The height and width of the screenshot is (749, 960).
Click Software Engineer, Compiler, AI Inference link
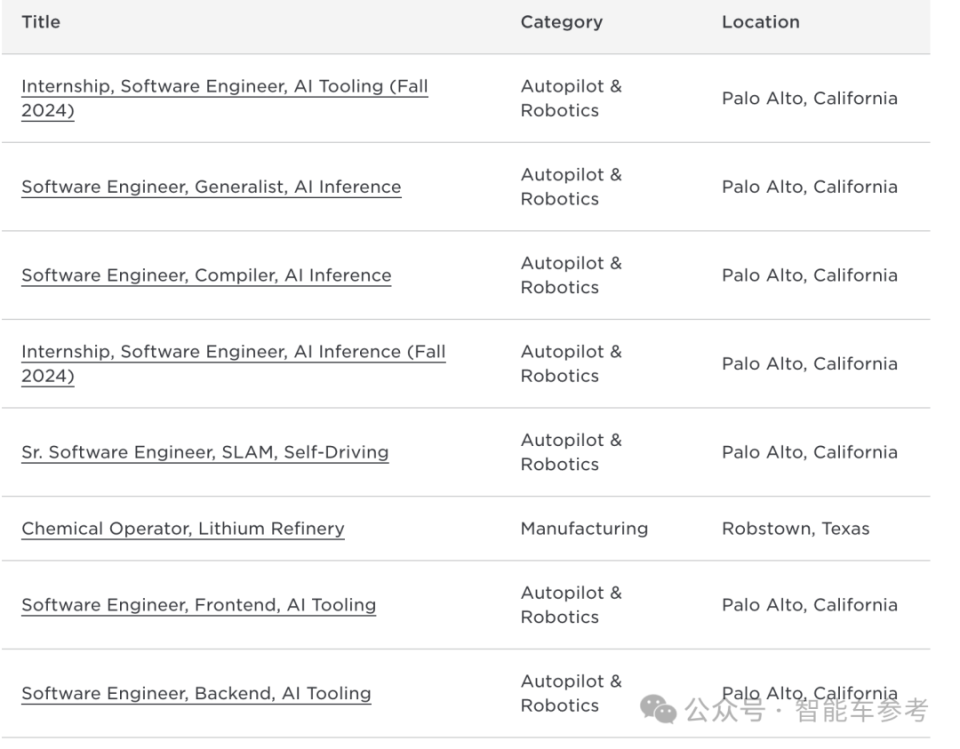tap(206, 275)
